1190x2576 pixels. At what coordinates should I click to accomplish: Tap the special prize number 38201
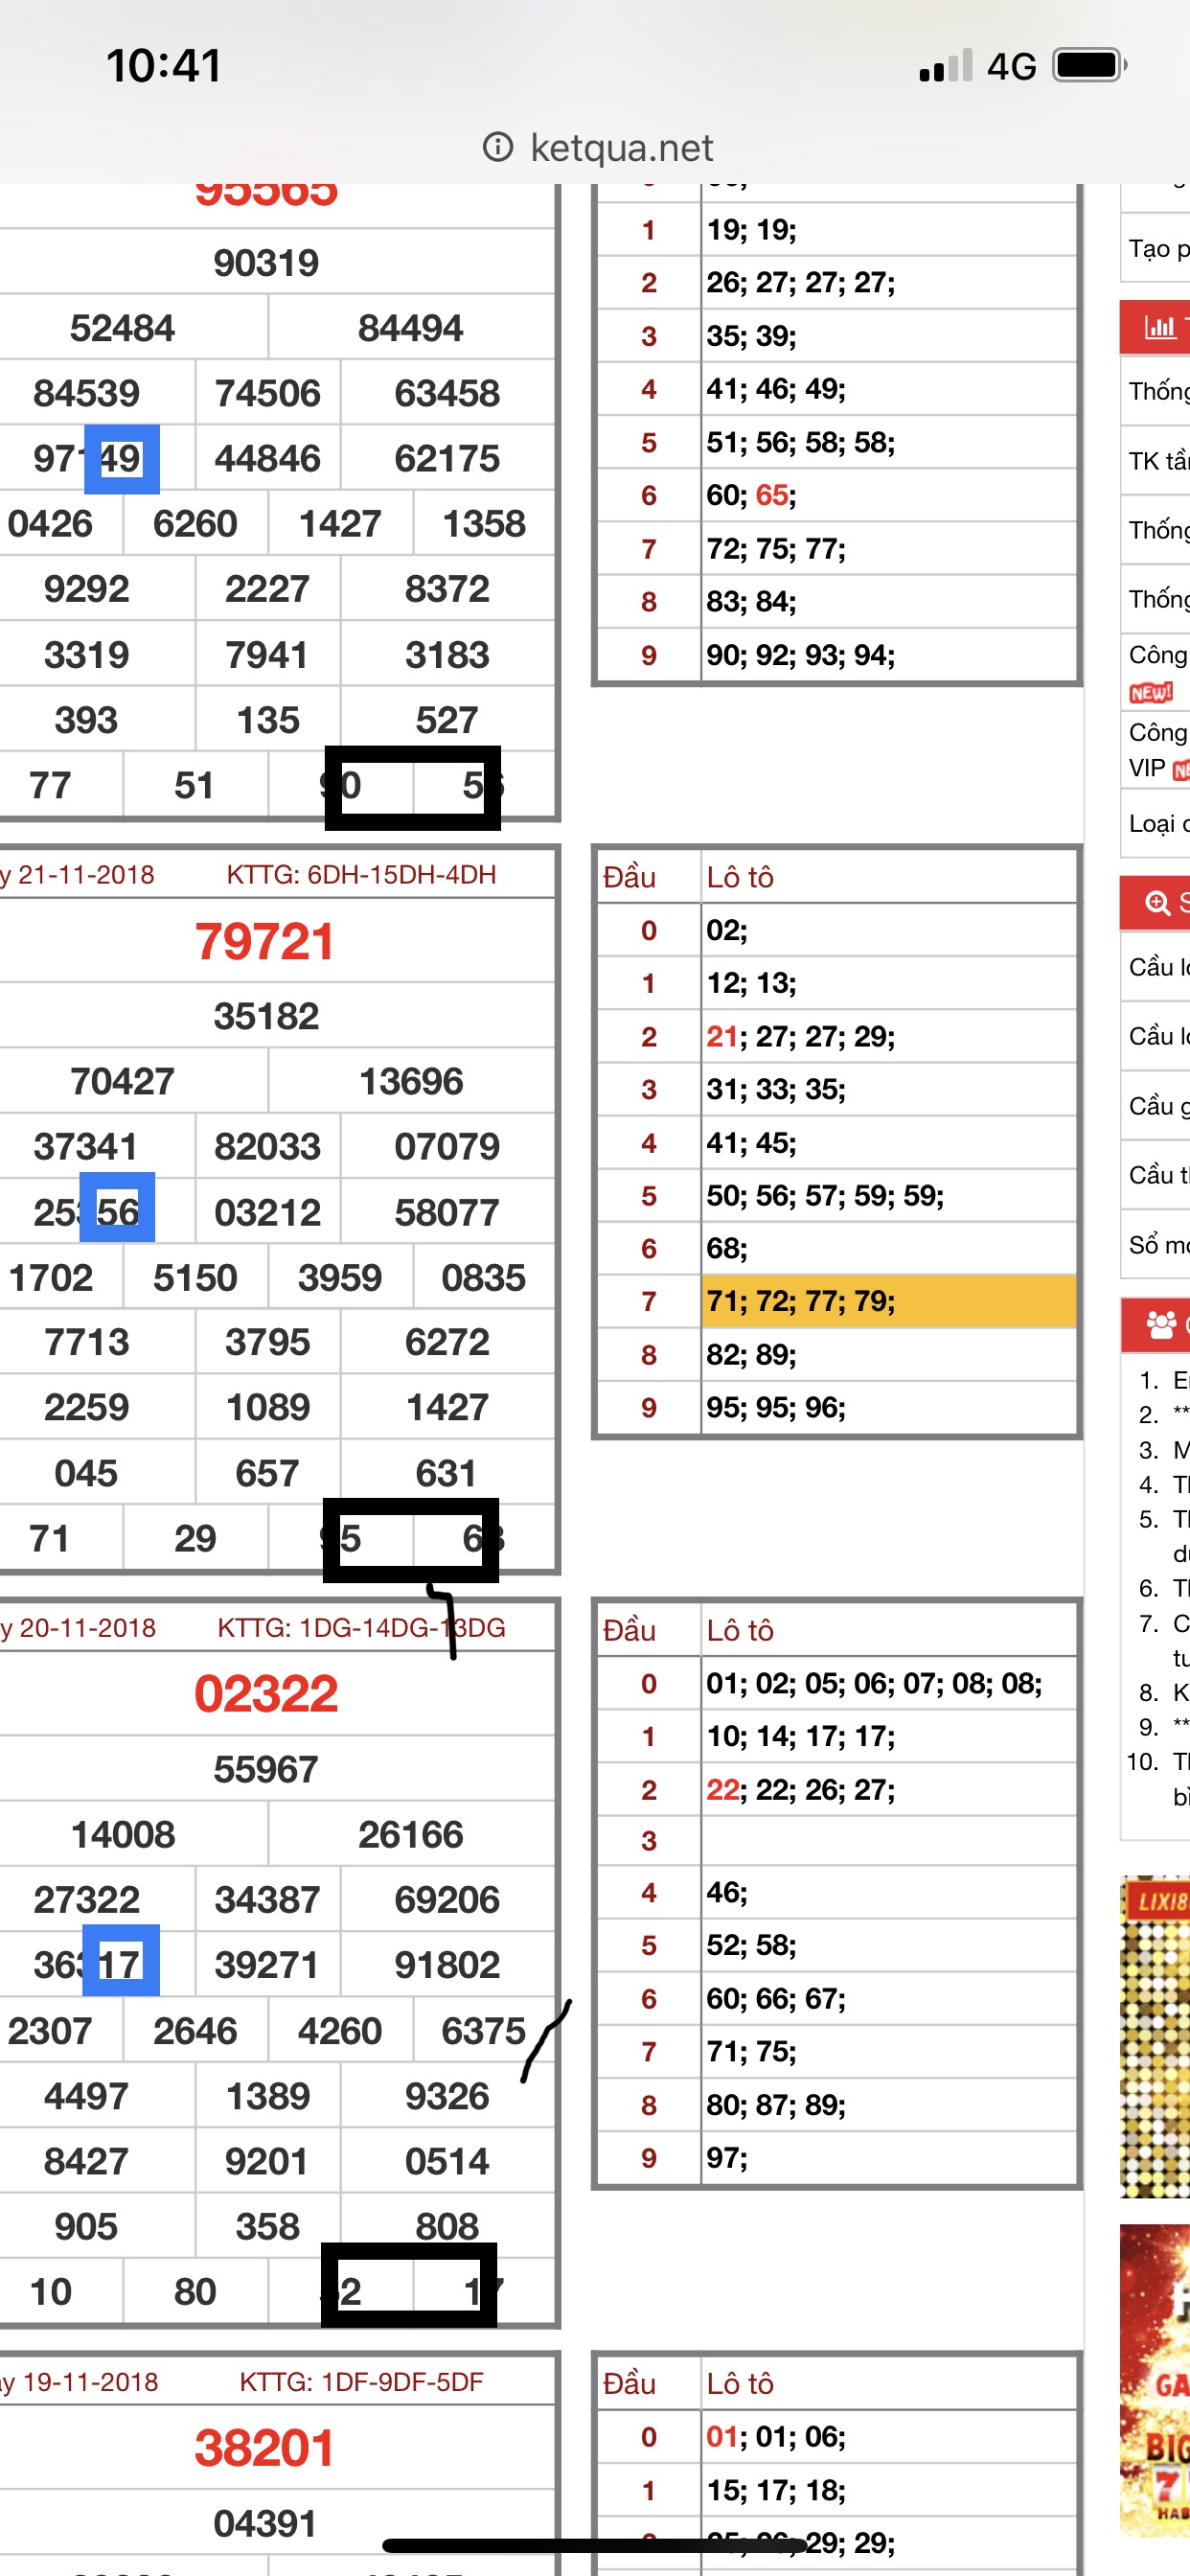click(265, 2448)
